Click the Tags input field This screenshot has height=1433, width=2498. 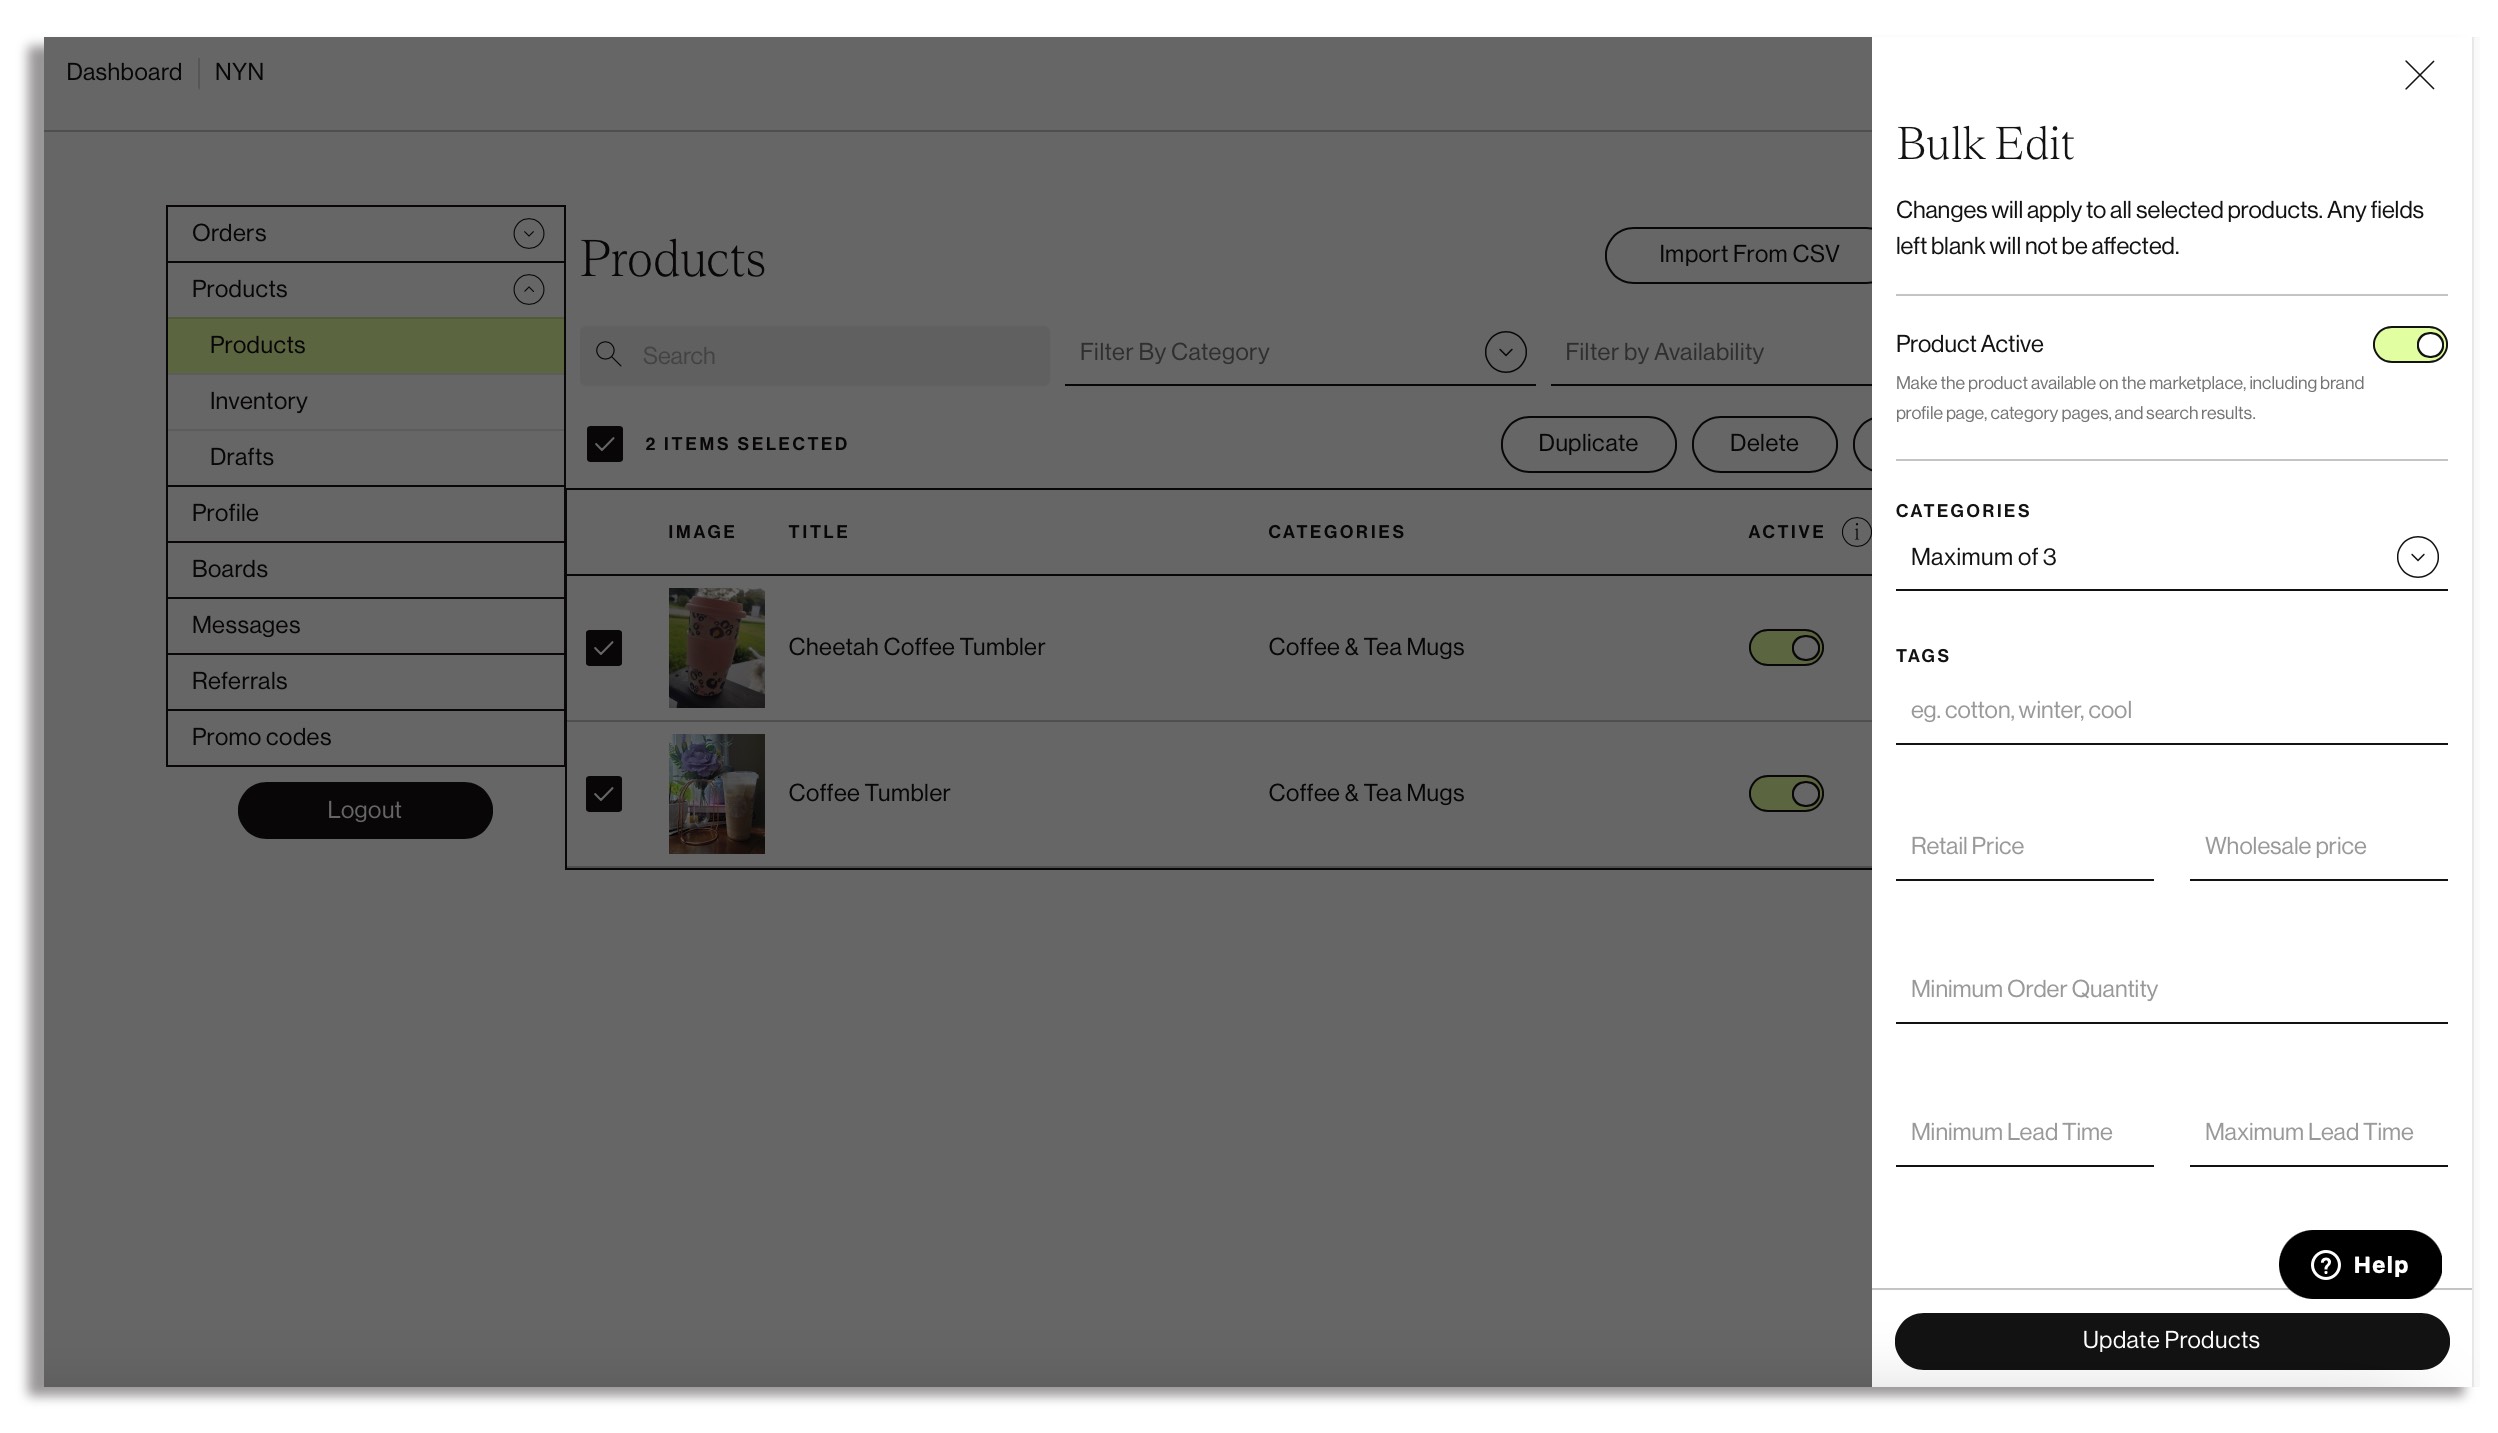pos(2170,710)
